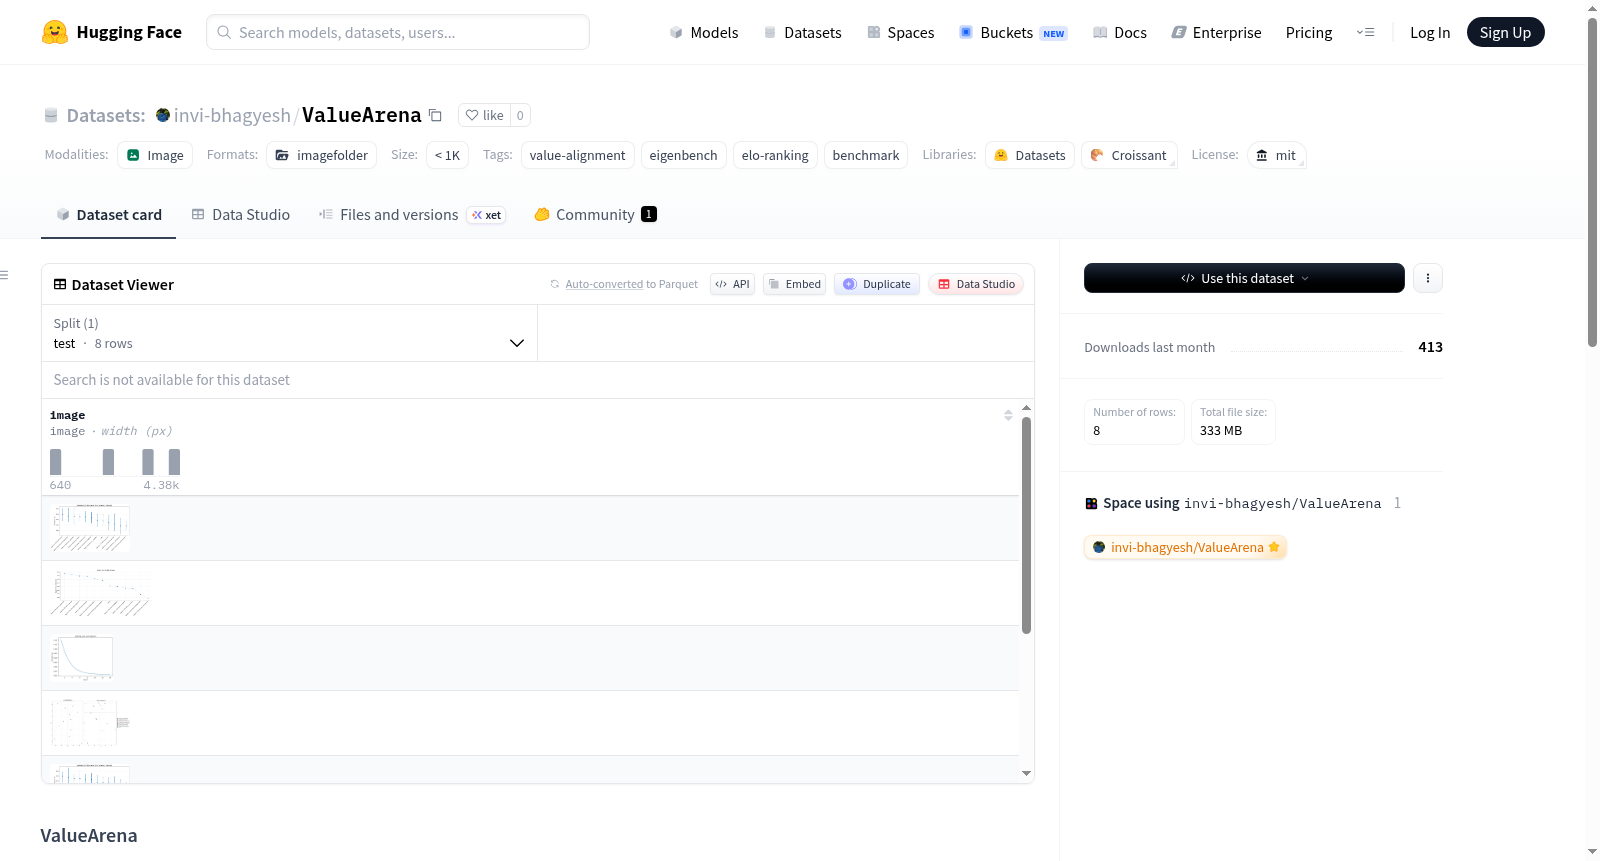Image resolution: width=1600 pixels, height=861 pixels.
Task: Open the invi-bhagyesh user profile link
Action: (x=232, y=115)
